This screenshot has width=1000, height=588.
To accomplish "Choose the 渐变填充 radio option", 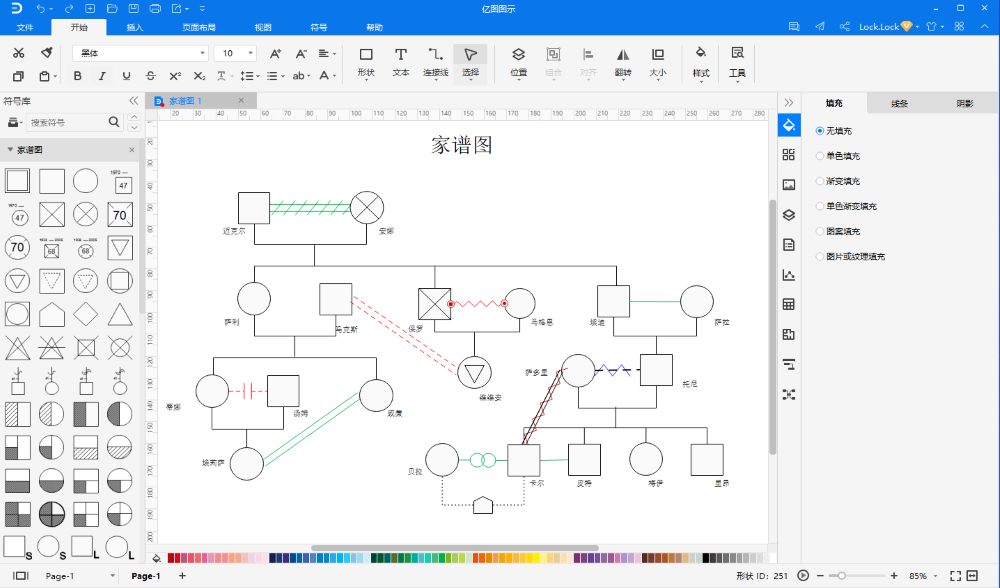I will coord(820,181).
